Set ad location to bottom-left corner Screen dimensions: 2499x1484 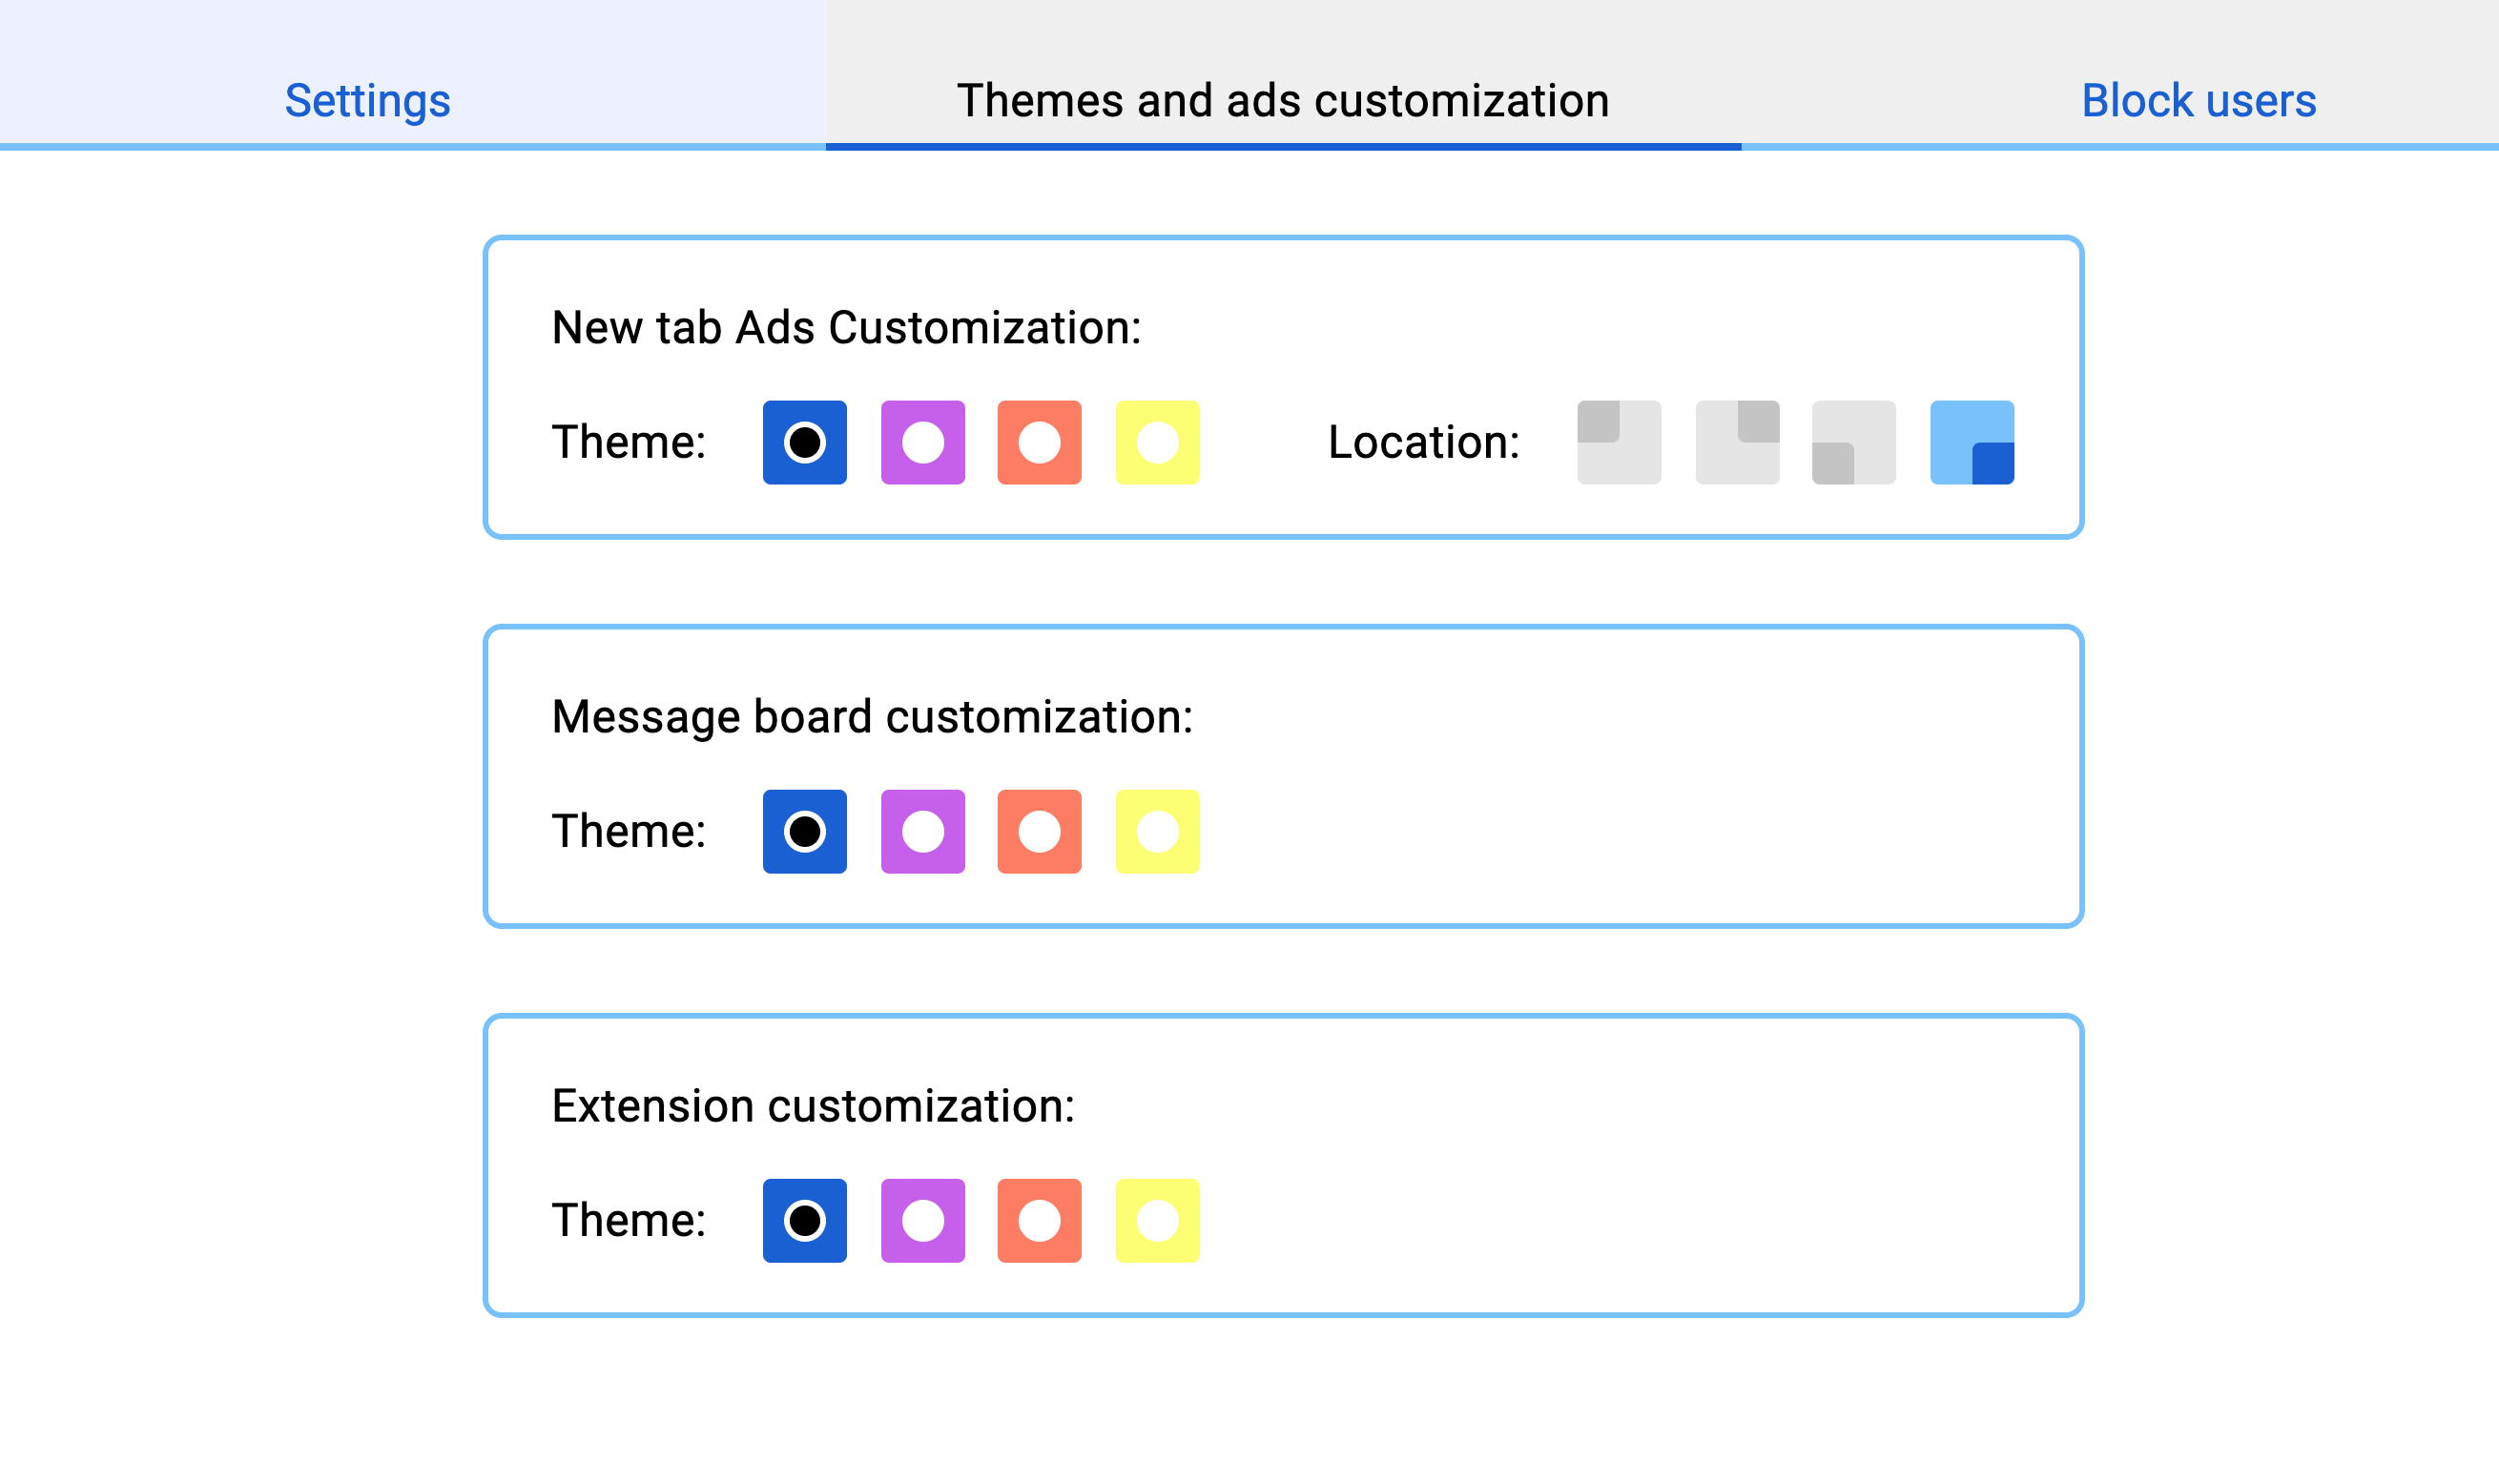[1853, 442]
